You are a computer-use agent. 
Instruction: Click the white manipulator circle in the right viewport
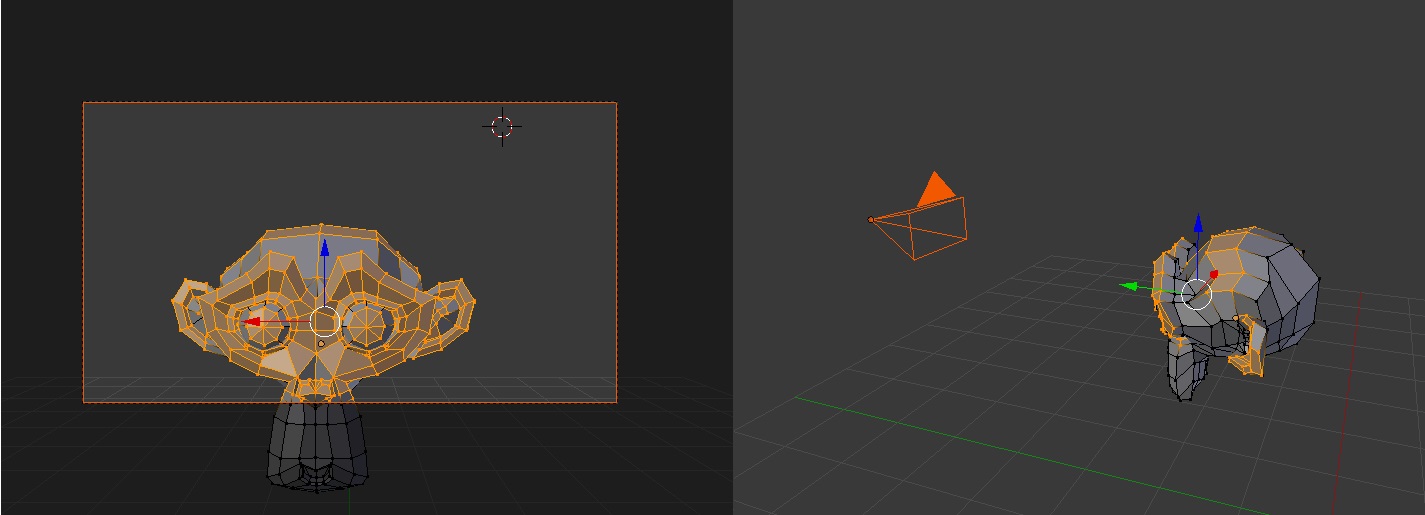click(1196, 294)
